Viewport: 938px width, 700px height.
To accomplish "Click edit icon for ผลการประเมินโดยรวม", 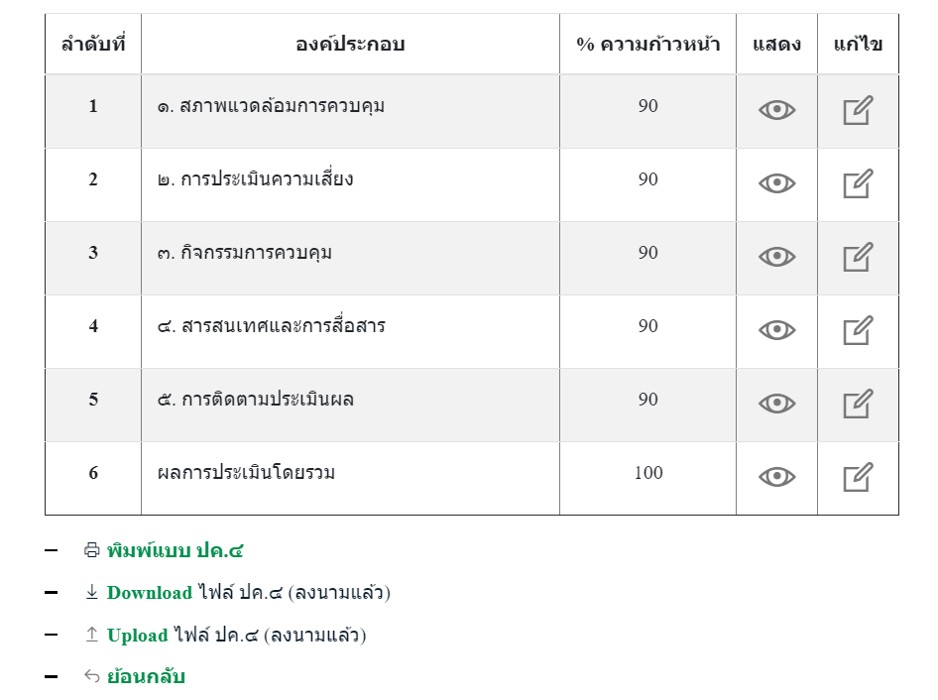I will pyautogui.click(x=857, y=477).
